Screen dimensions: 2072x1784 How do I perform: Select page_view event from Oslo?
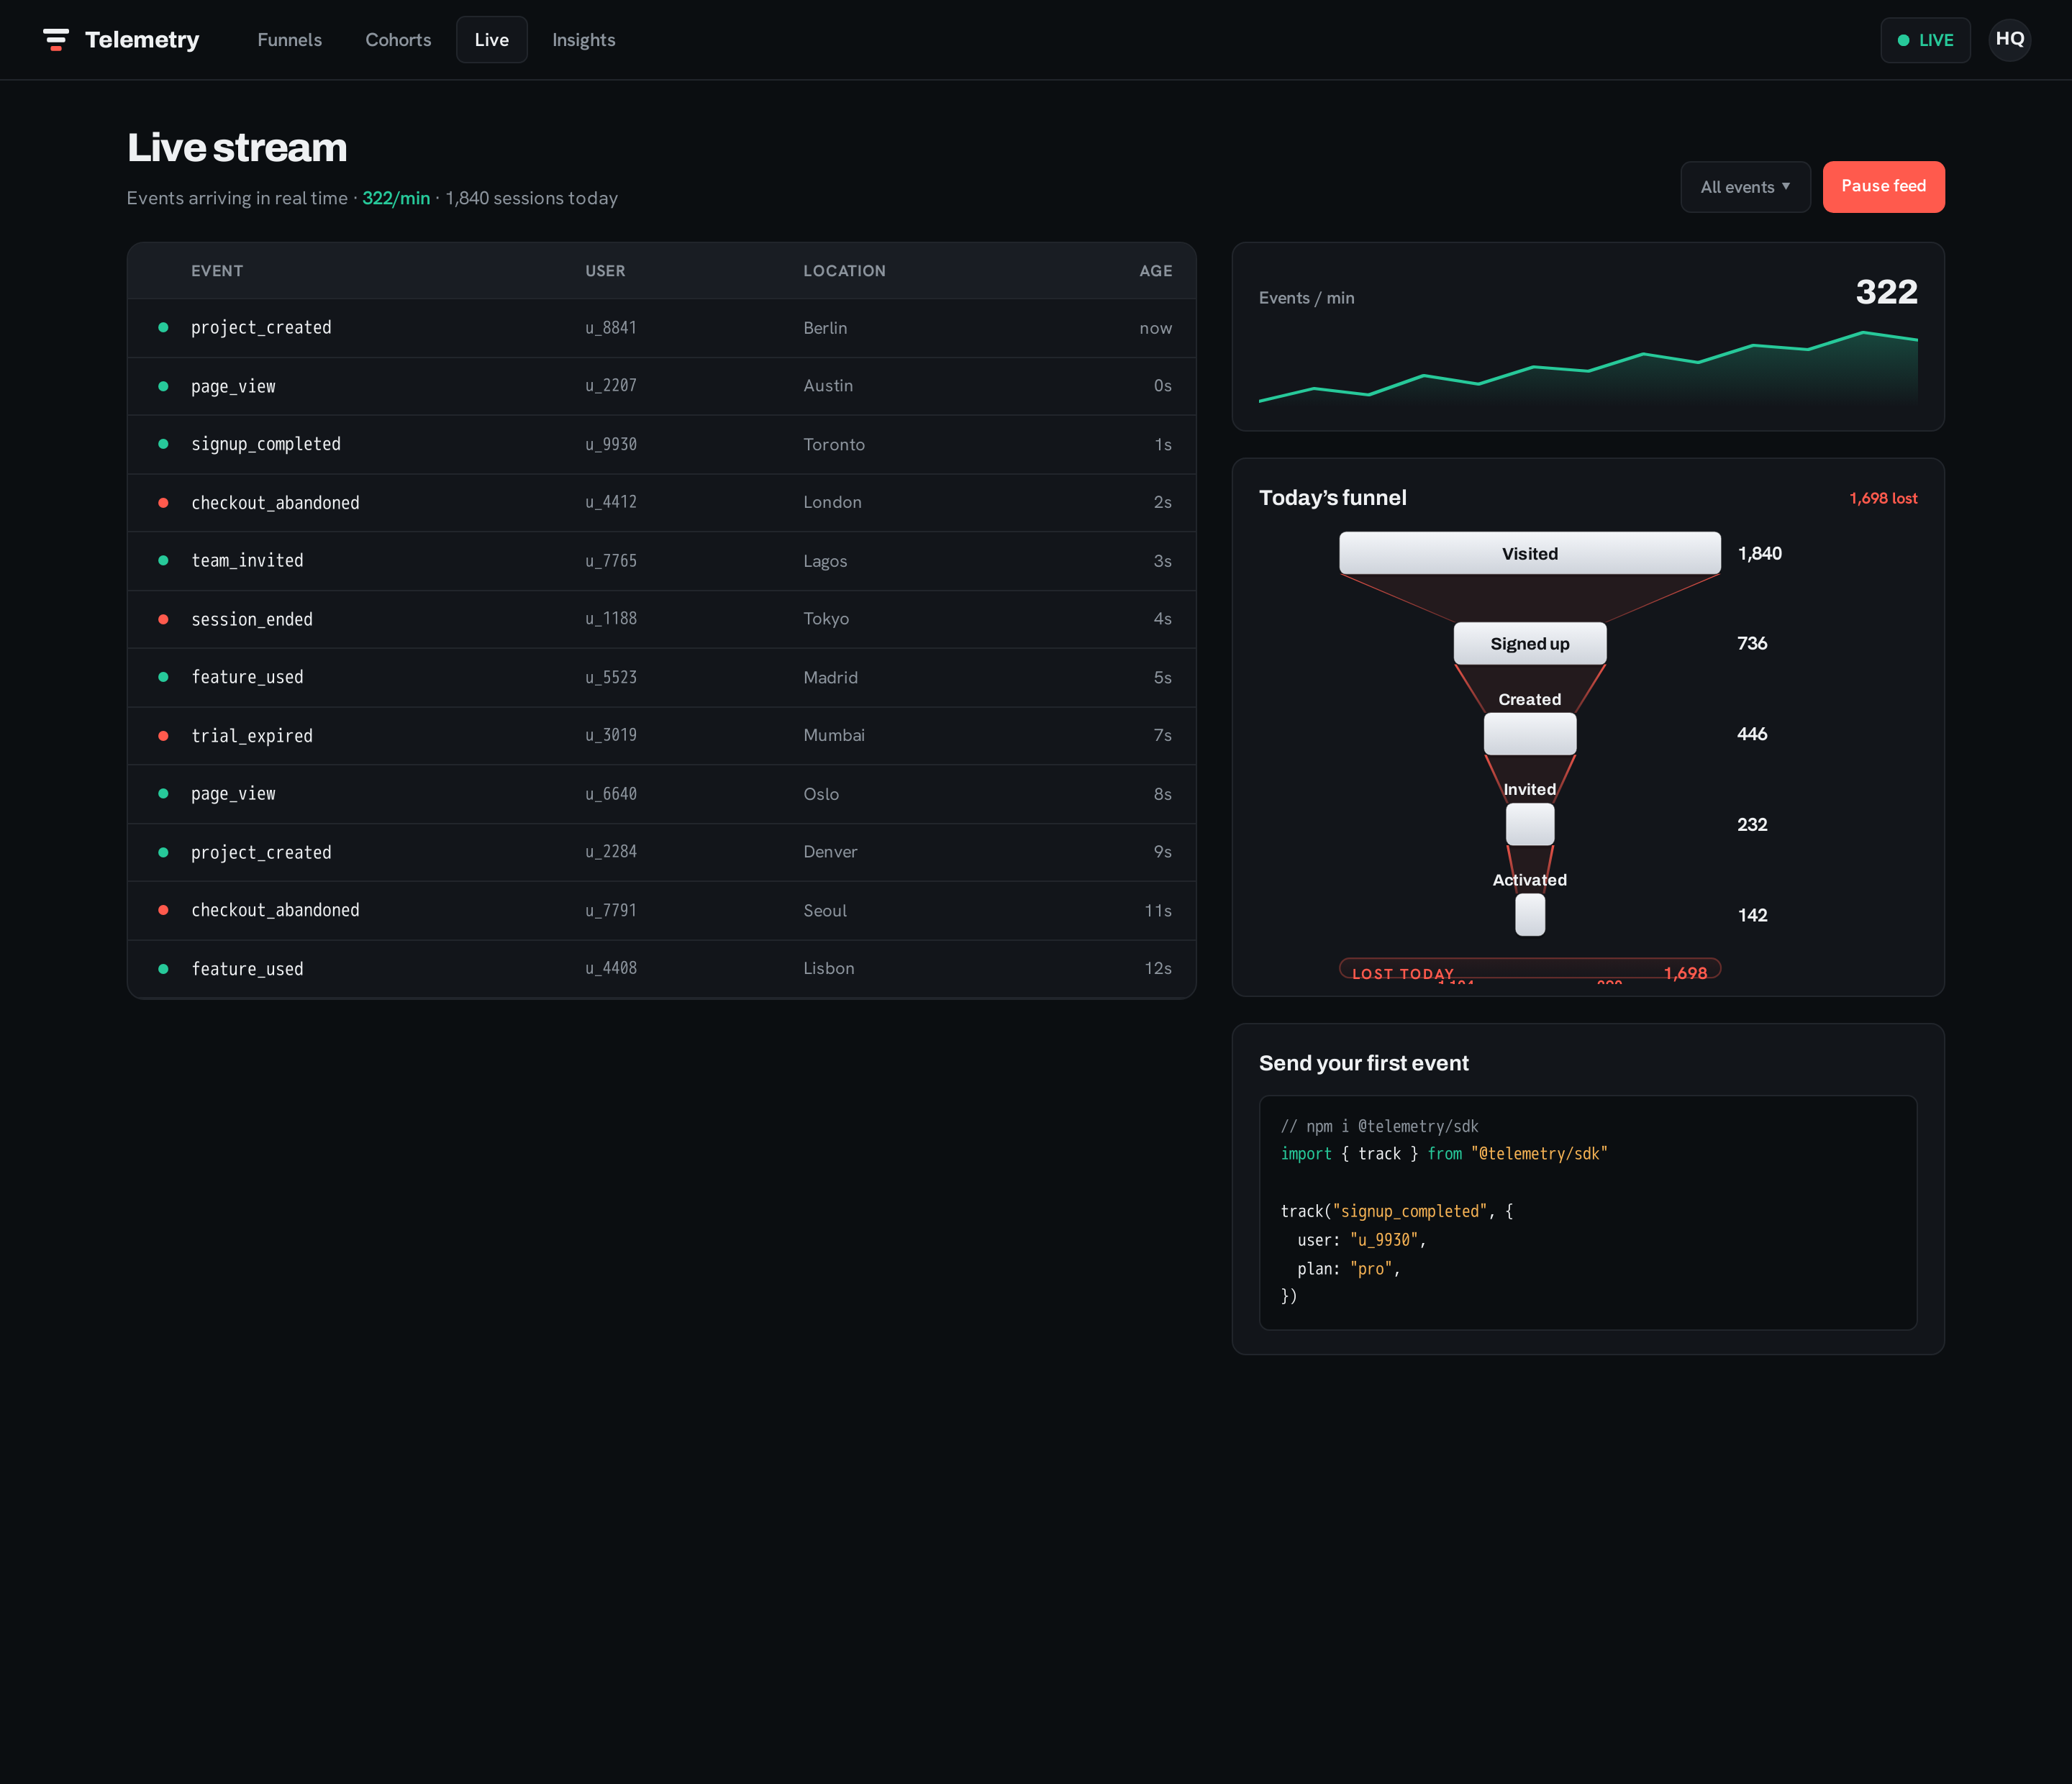click(x=662, y=794)
